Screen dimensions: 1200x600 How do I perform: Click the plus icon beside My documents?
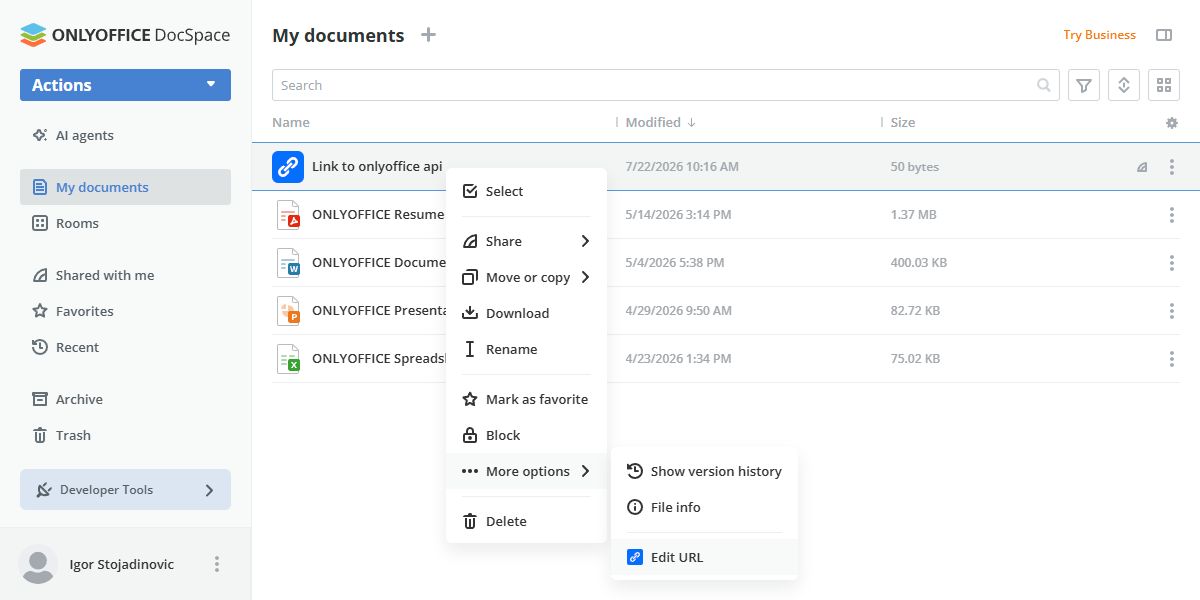click(x=428, y=35)
